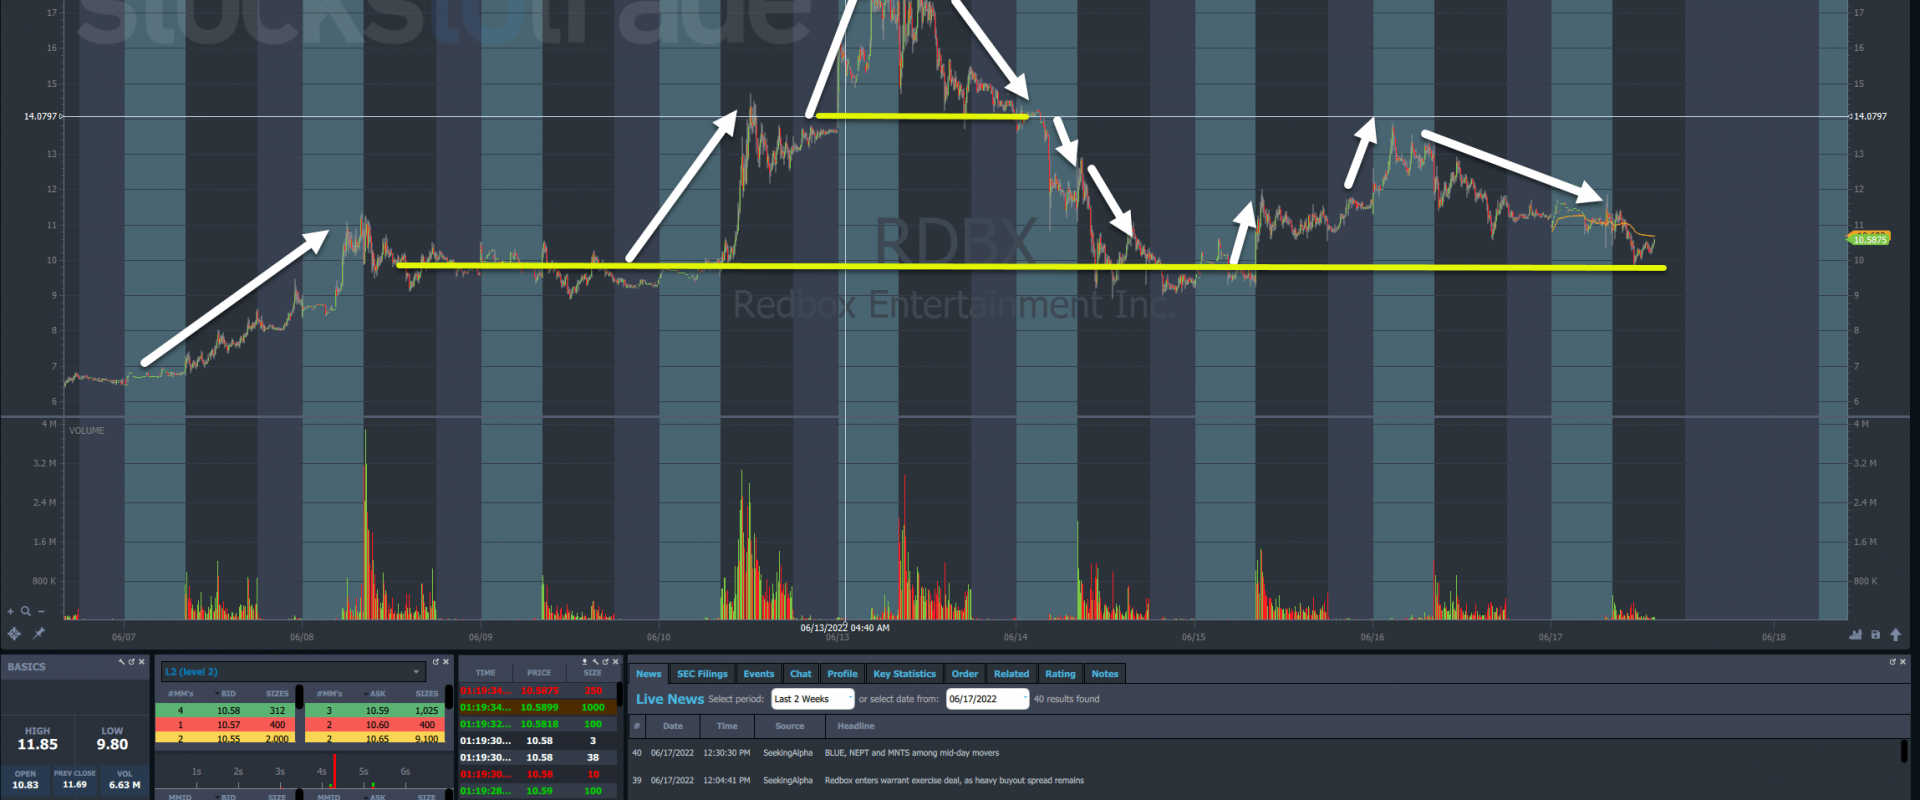1920x800 pixels.
Task: Click the time and sales scrollbar handle
Action: pyautogui.click(x=620, y=692)
